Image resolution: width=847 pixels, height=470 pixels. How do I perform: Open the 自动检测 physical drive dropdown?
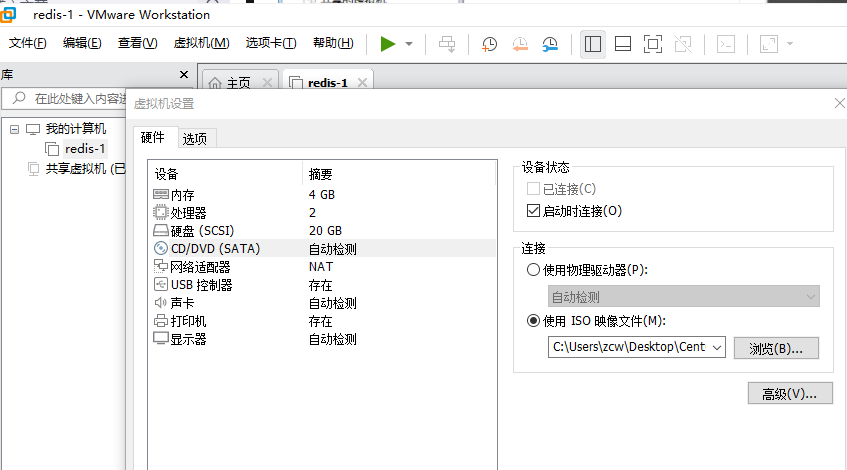683,297
